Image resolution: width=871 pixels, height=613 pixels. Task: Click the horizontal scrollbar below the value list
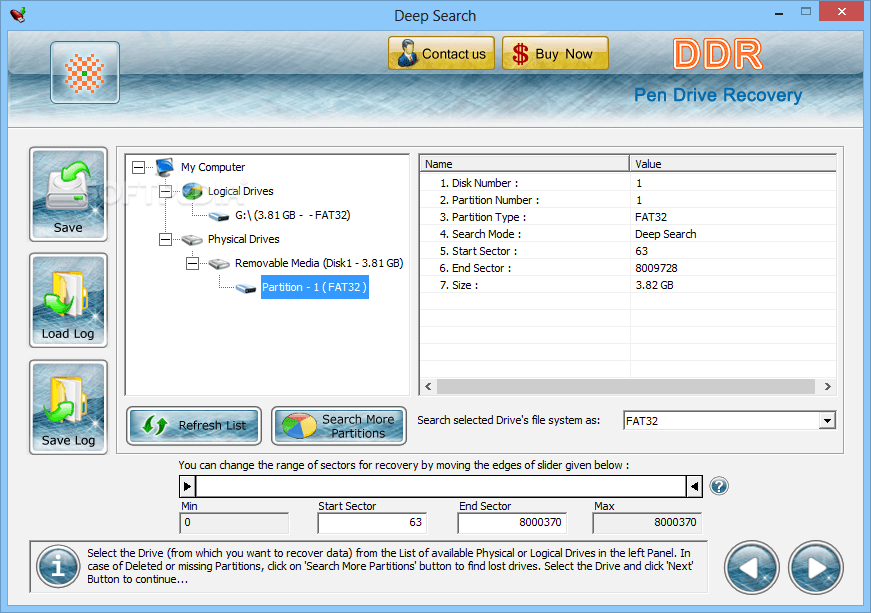pos(627,386)
